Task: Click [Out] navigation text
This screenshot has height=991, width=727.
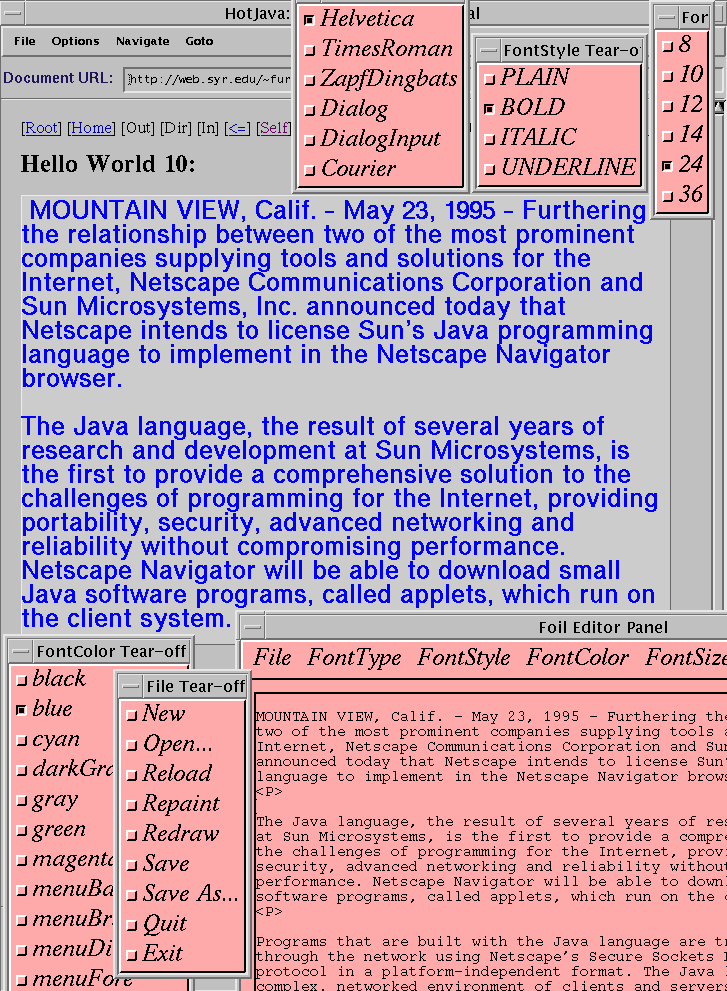Action: [x=138, y=128]
